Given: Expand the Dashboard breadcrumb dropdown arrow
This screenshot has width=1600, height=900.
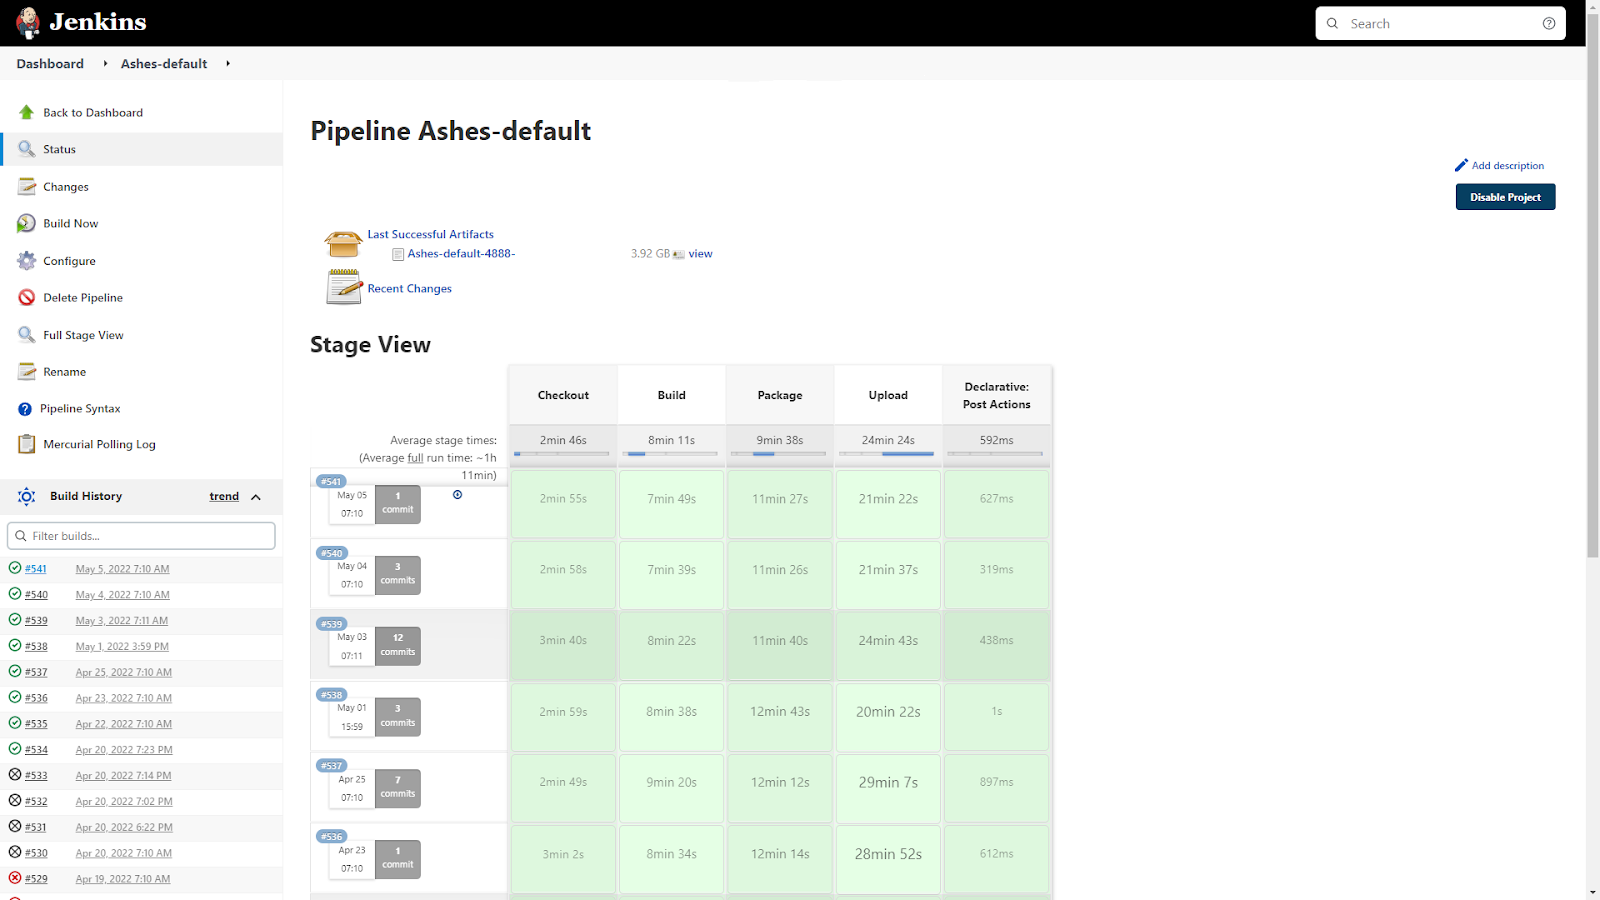Looking at the screenshot, I should pyautogui.click(x=105, y=63).
